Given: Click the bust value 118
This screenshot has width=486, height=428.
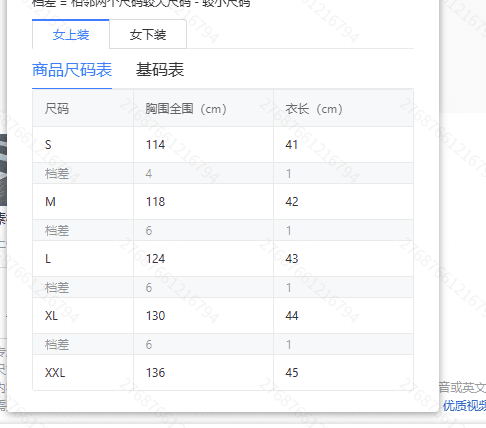Looking at the screenshot, I should pyautogui.click(x=156, y=202).
